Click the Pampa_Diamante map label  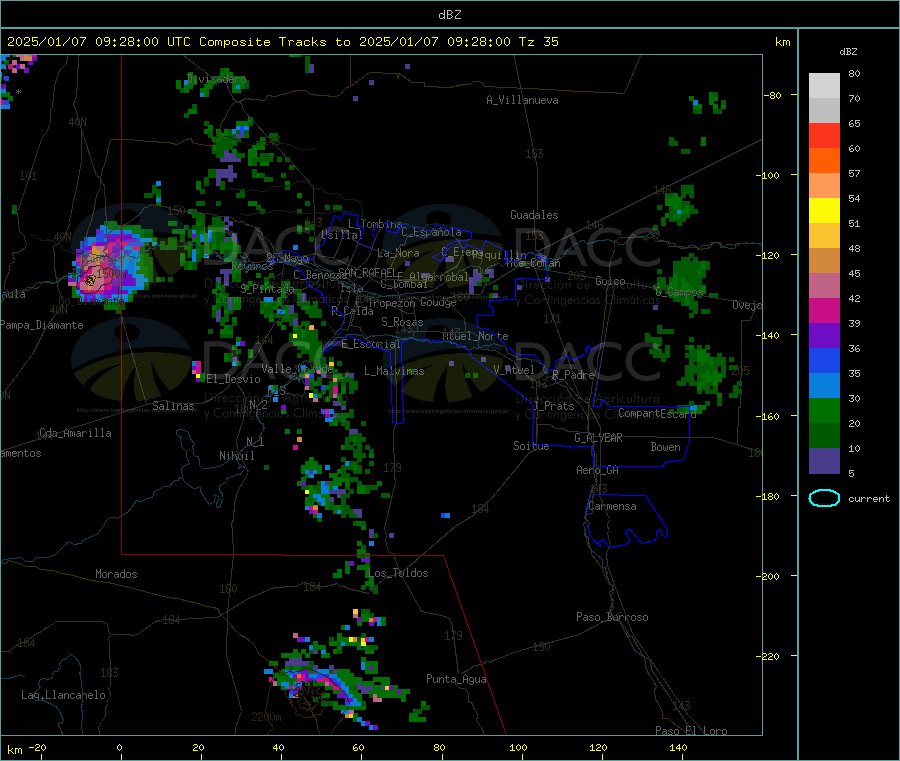(41, 325)
